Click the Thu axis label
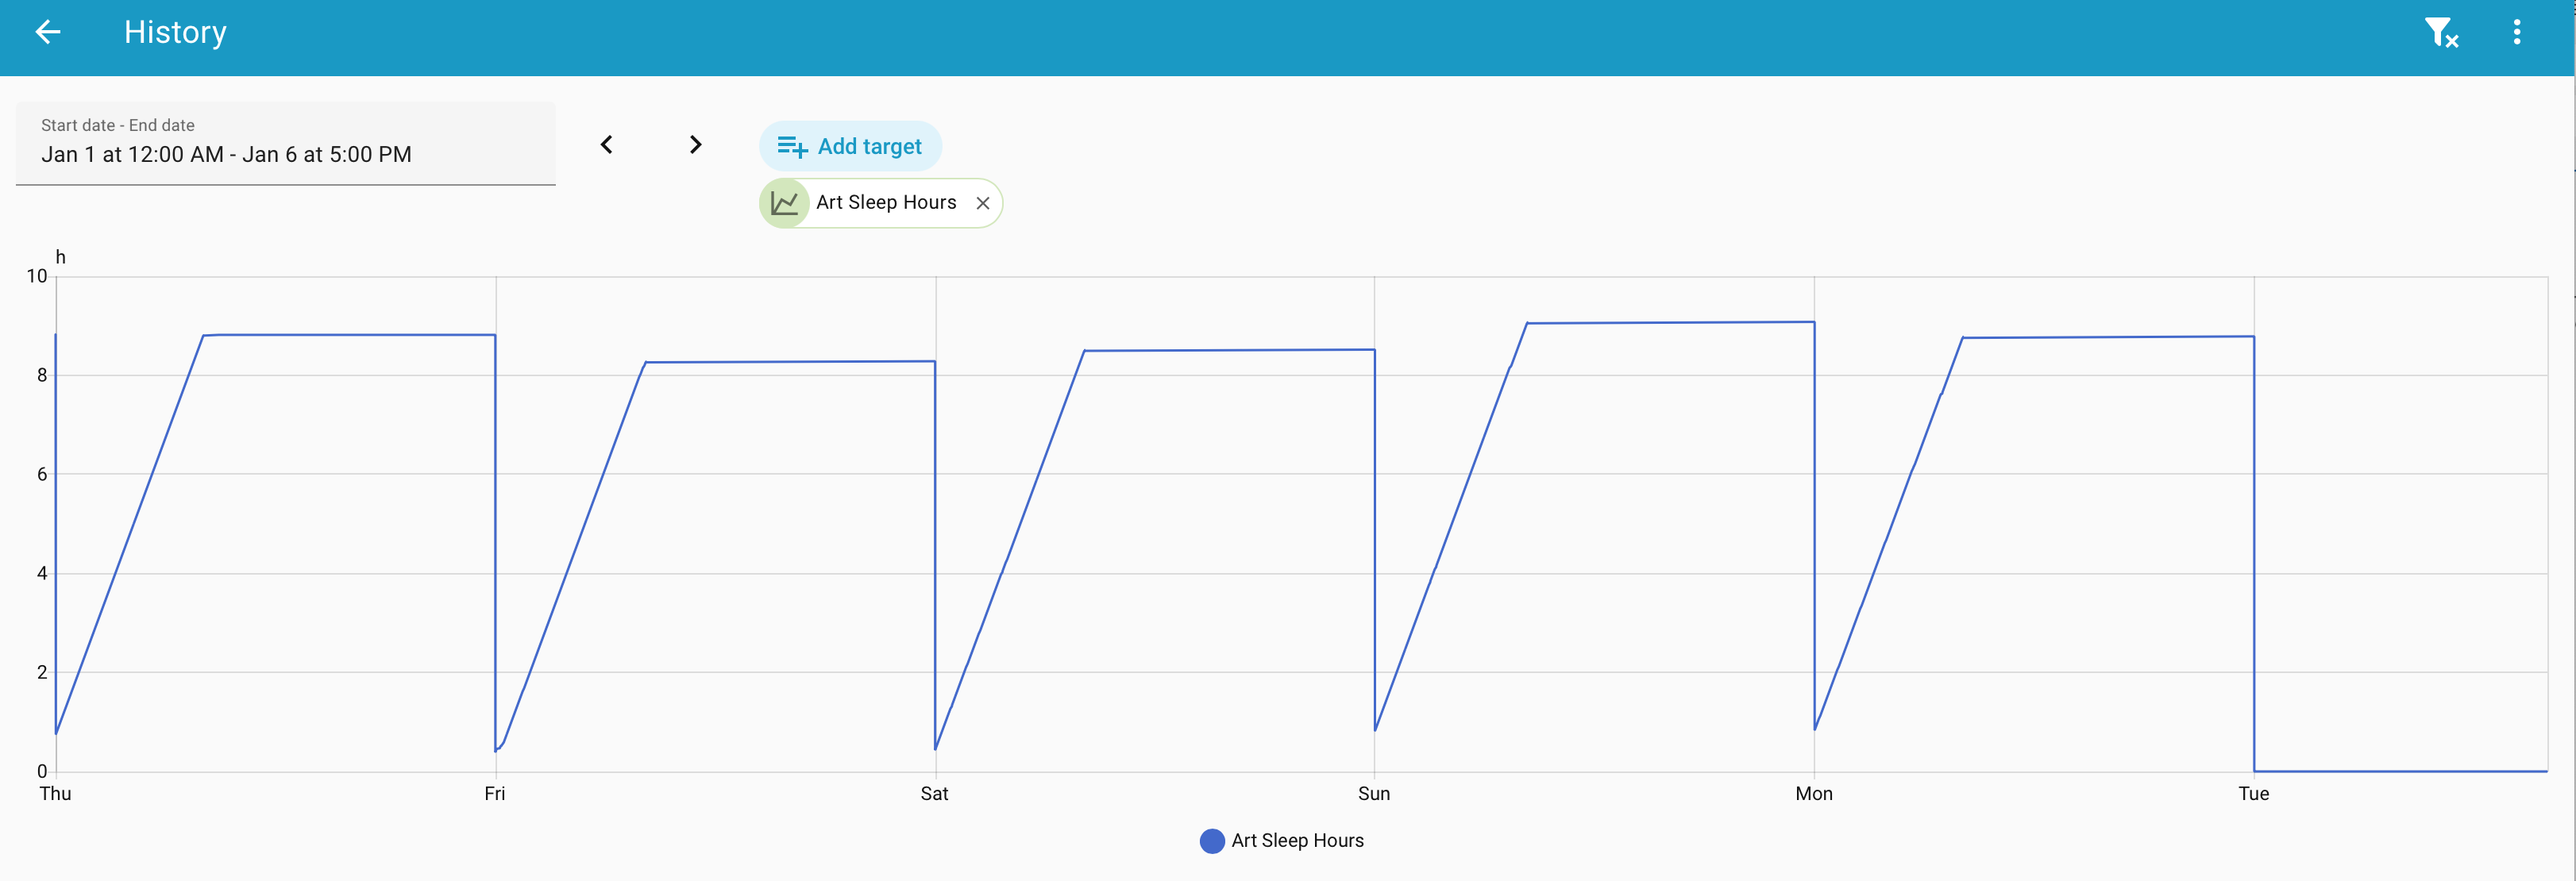2576x881 pixels. tap(55, 794)
